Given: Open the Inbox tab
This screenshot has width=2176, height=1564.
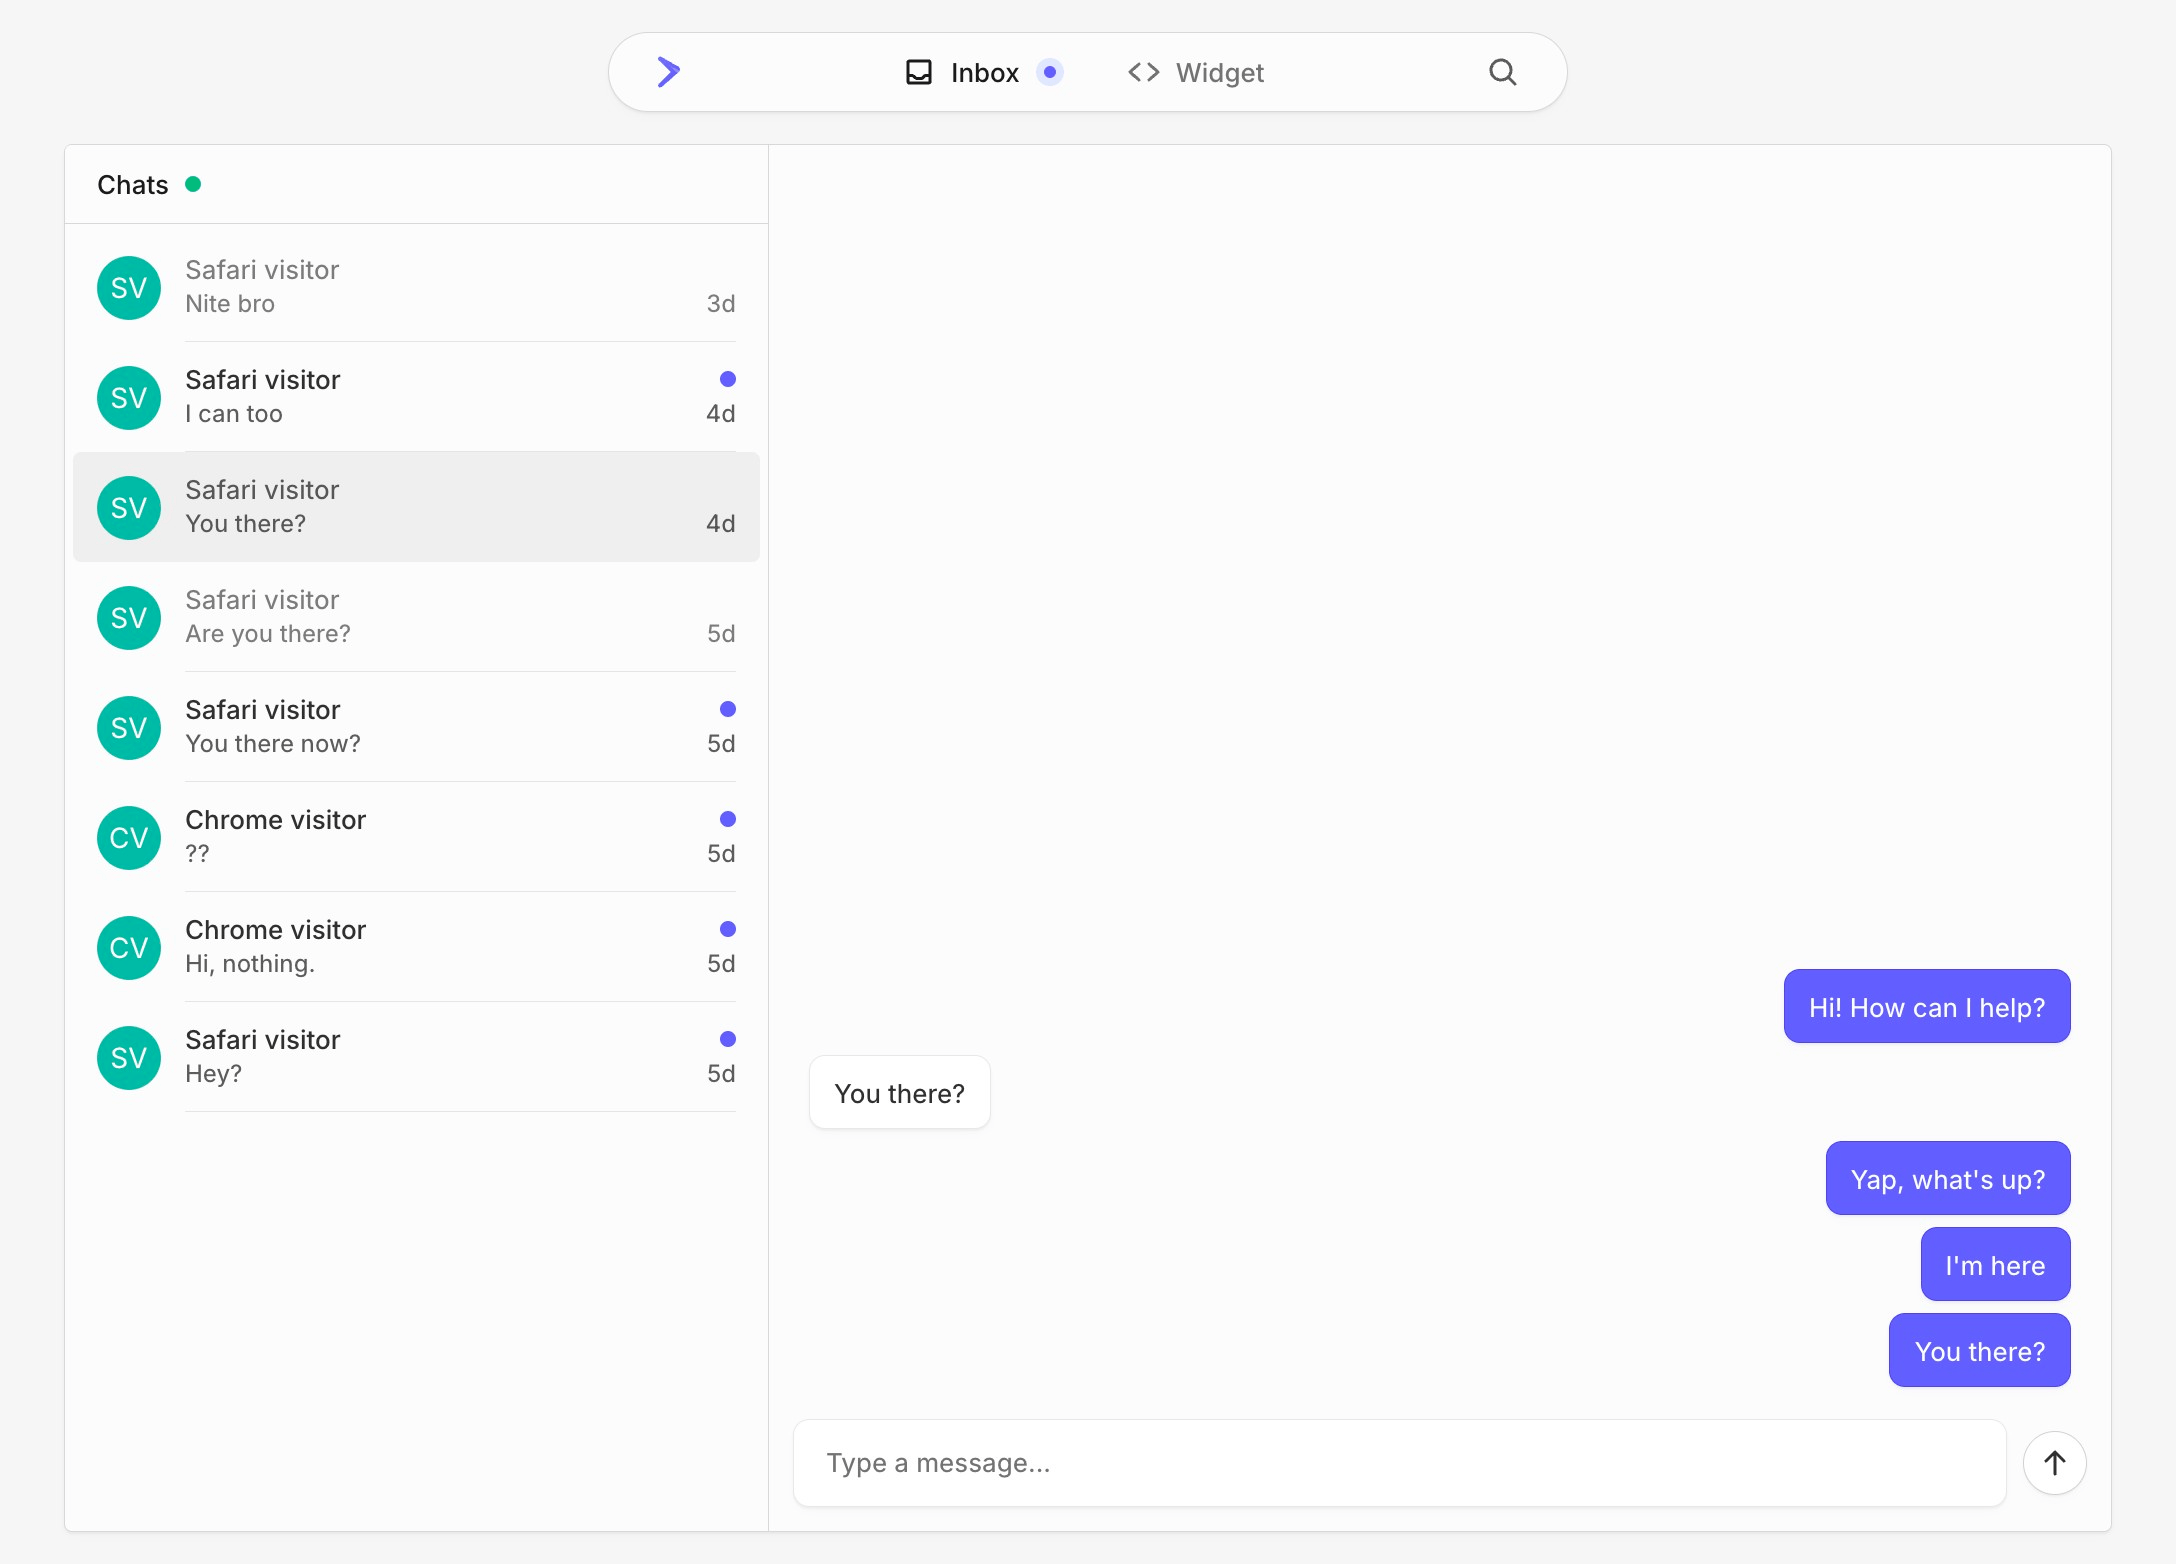Looking at the screenshot, I should click(984, 72).
